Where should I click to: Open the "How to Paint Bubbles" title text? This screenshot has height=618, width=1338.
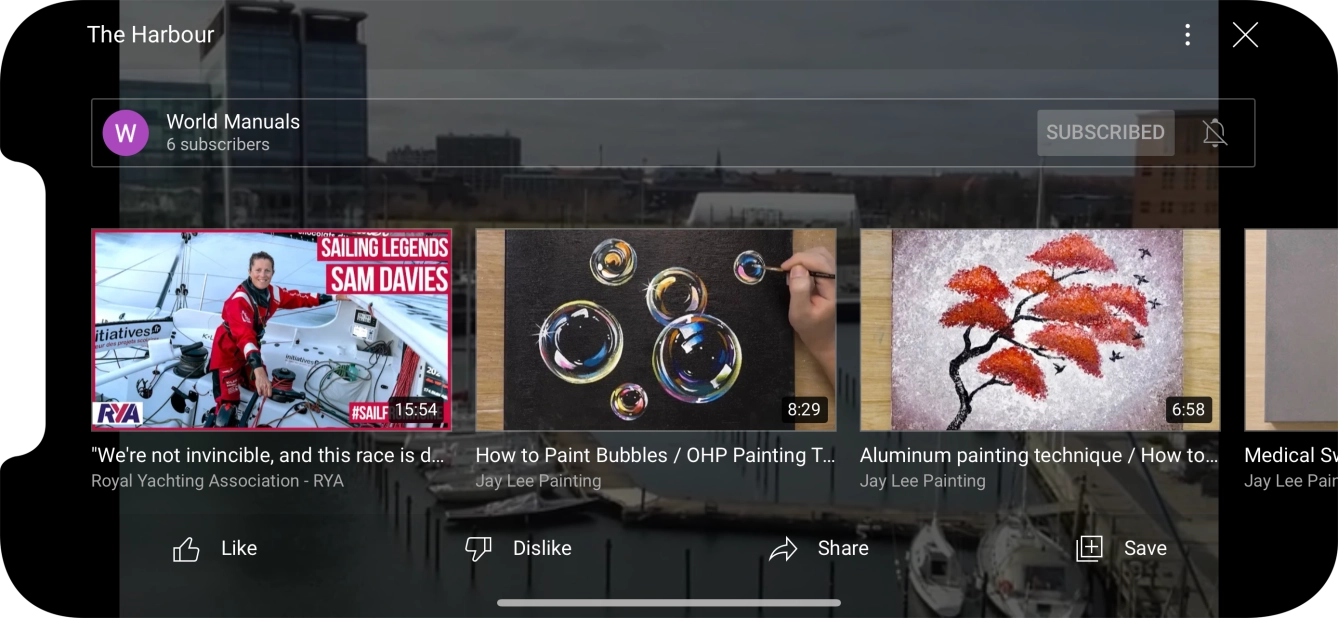pos(655,455)
